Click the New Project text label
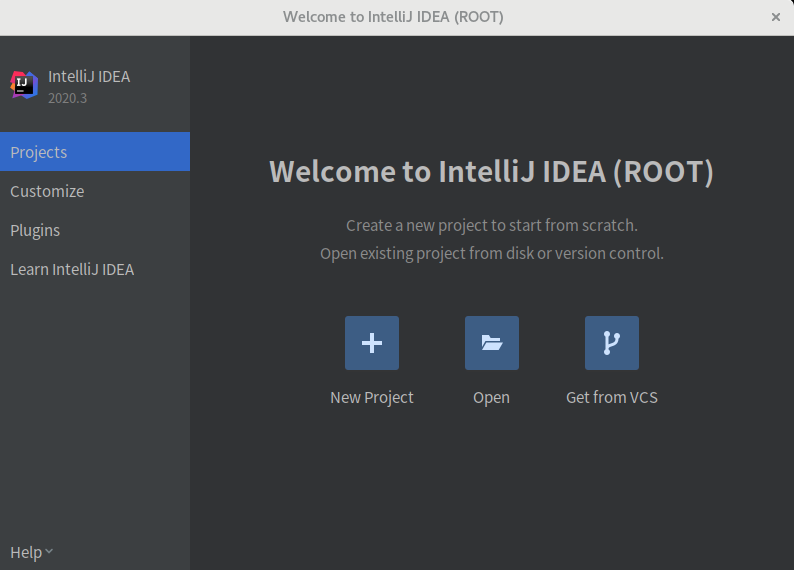794x570 pixels. 372,397
